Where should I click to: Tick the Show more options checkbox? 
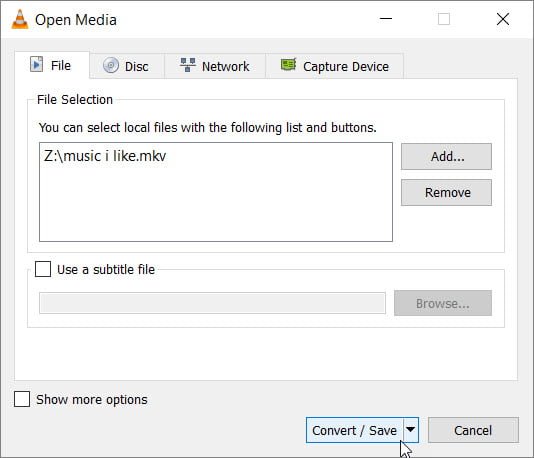22,399
